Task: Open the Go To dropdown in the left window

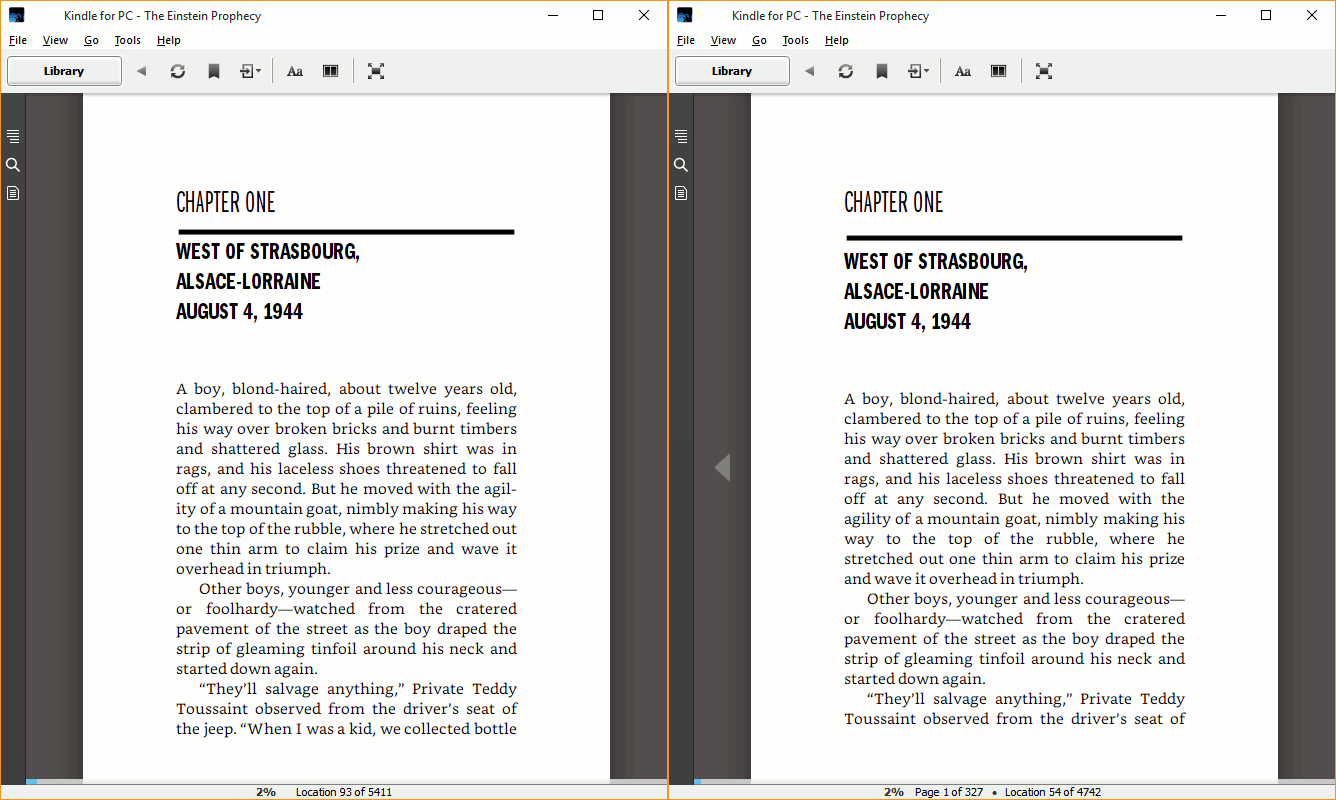Action: pyautogui.click(x=250, y=71)
